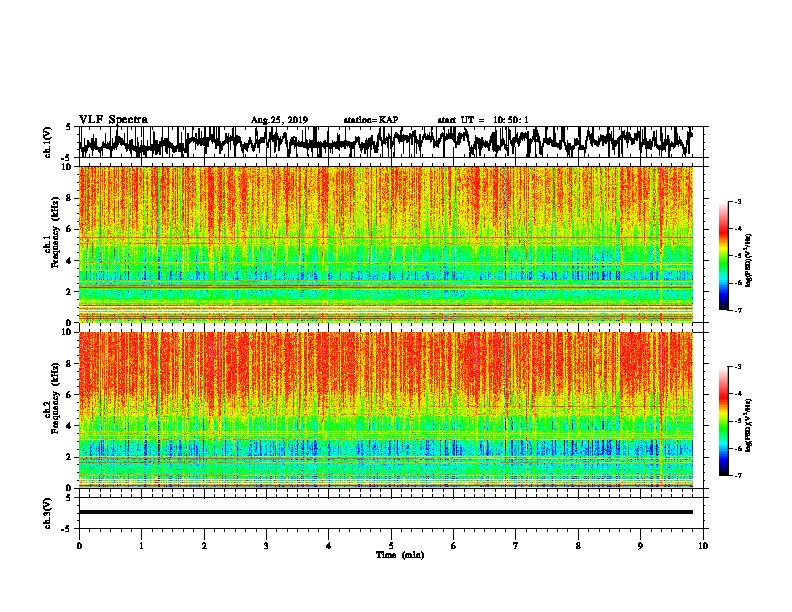Click the time axis tick label "1"
The height and width of the screenshot is (612, 792).
click(x=141, y=546)
